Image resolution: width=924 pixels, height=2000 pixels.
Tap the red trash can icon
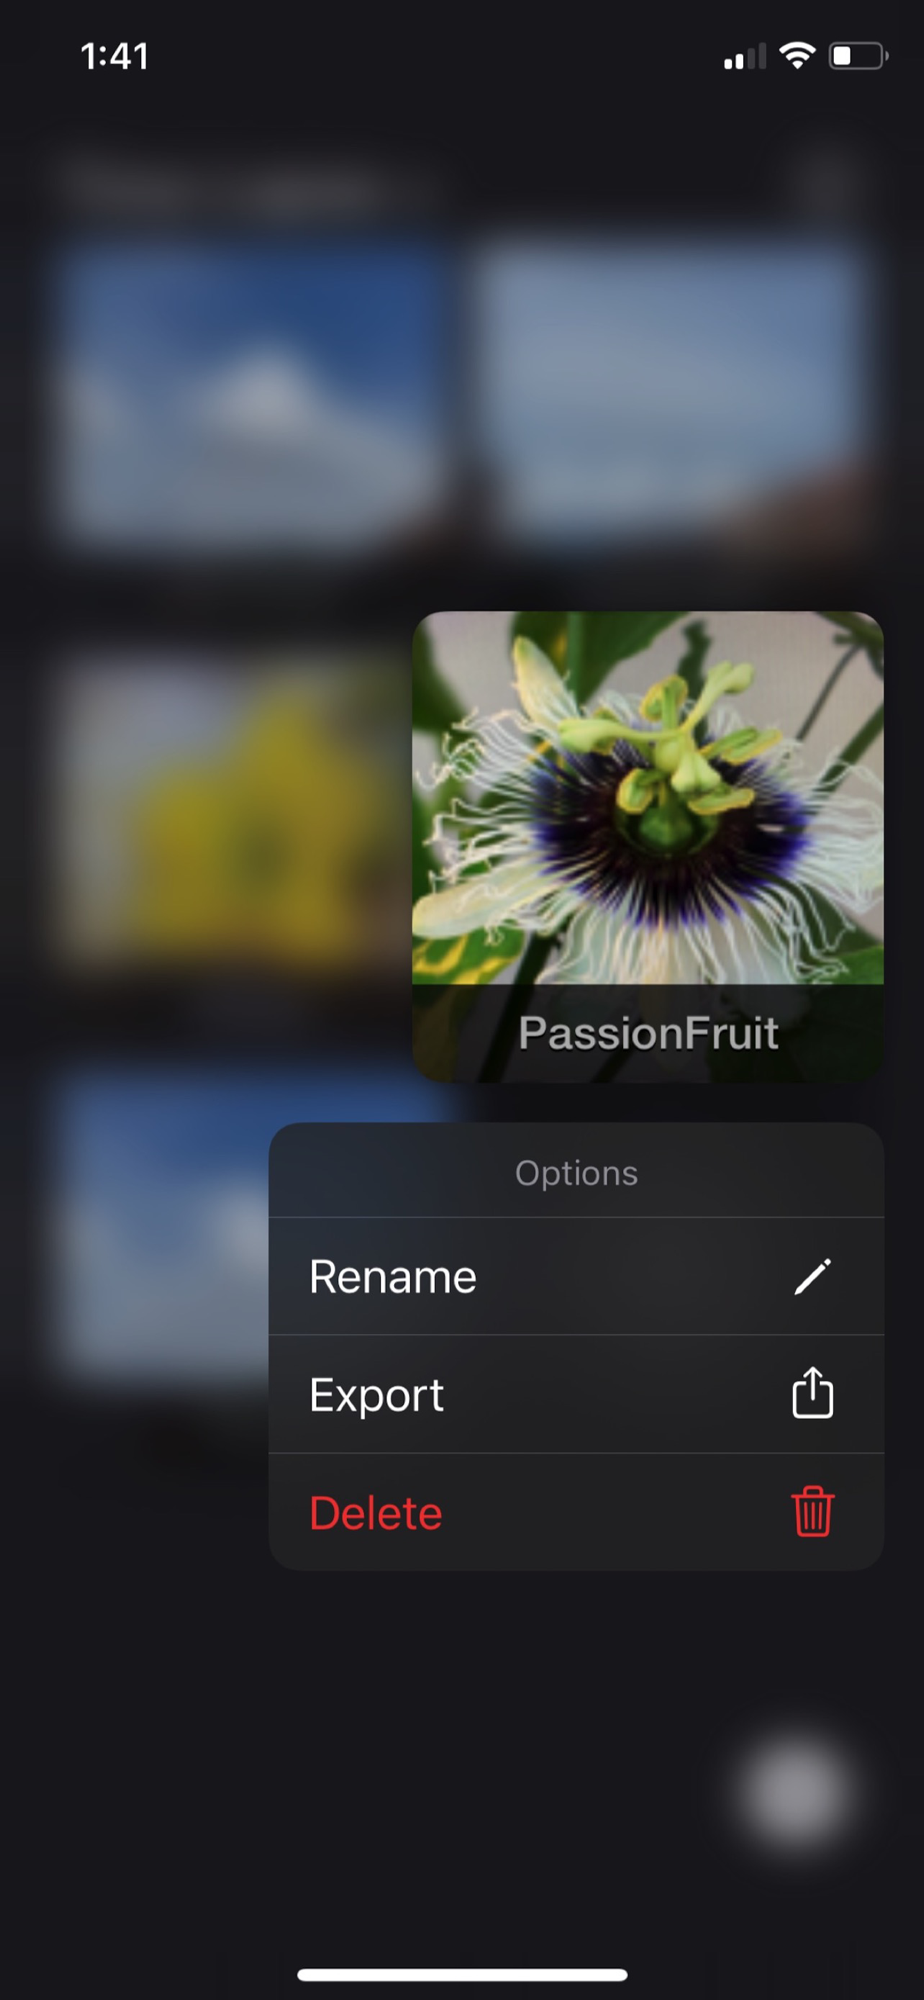(812, 1511)
